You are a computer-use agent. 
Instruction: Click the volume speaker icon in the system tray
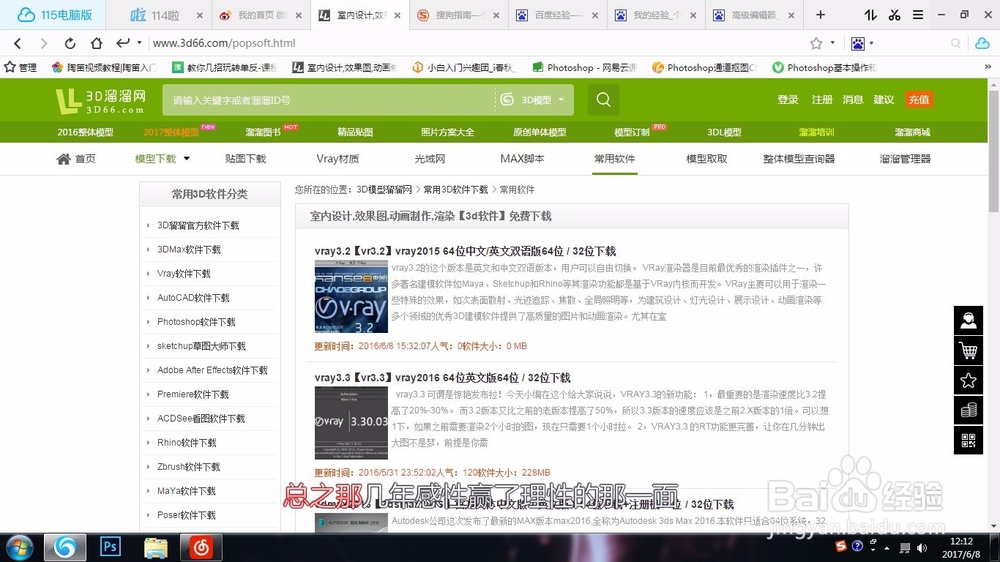point(922,548)
